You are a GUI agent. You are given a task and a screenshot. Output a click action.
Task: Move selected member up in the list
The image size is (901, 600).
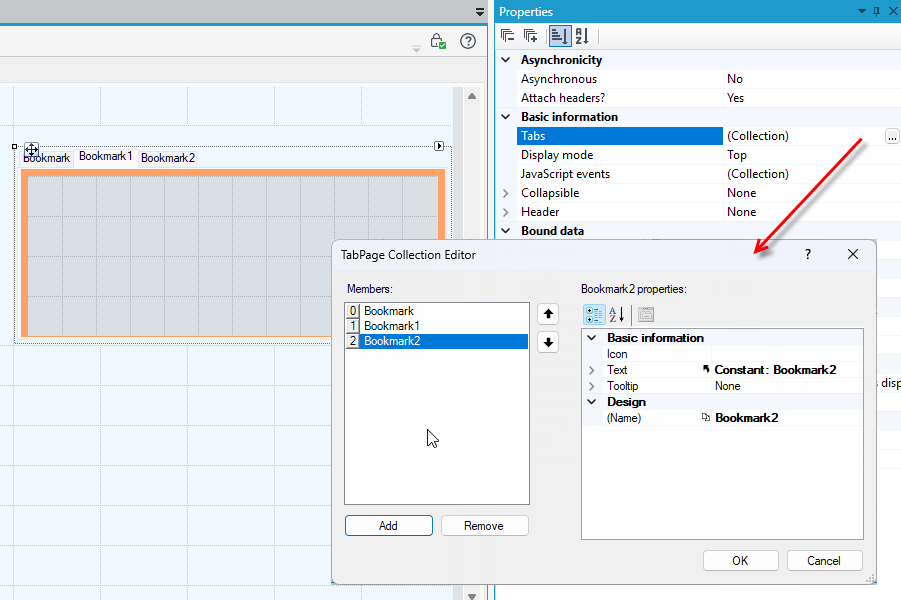tap(548, 314)
